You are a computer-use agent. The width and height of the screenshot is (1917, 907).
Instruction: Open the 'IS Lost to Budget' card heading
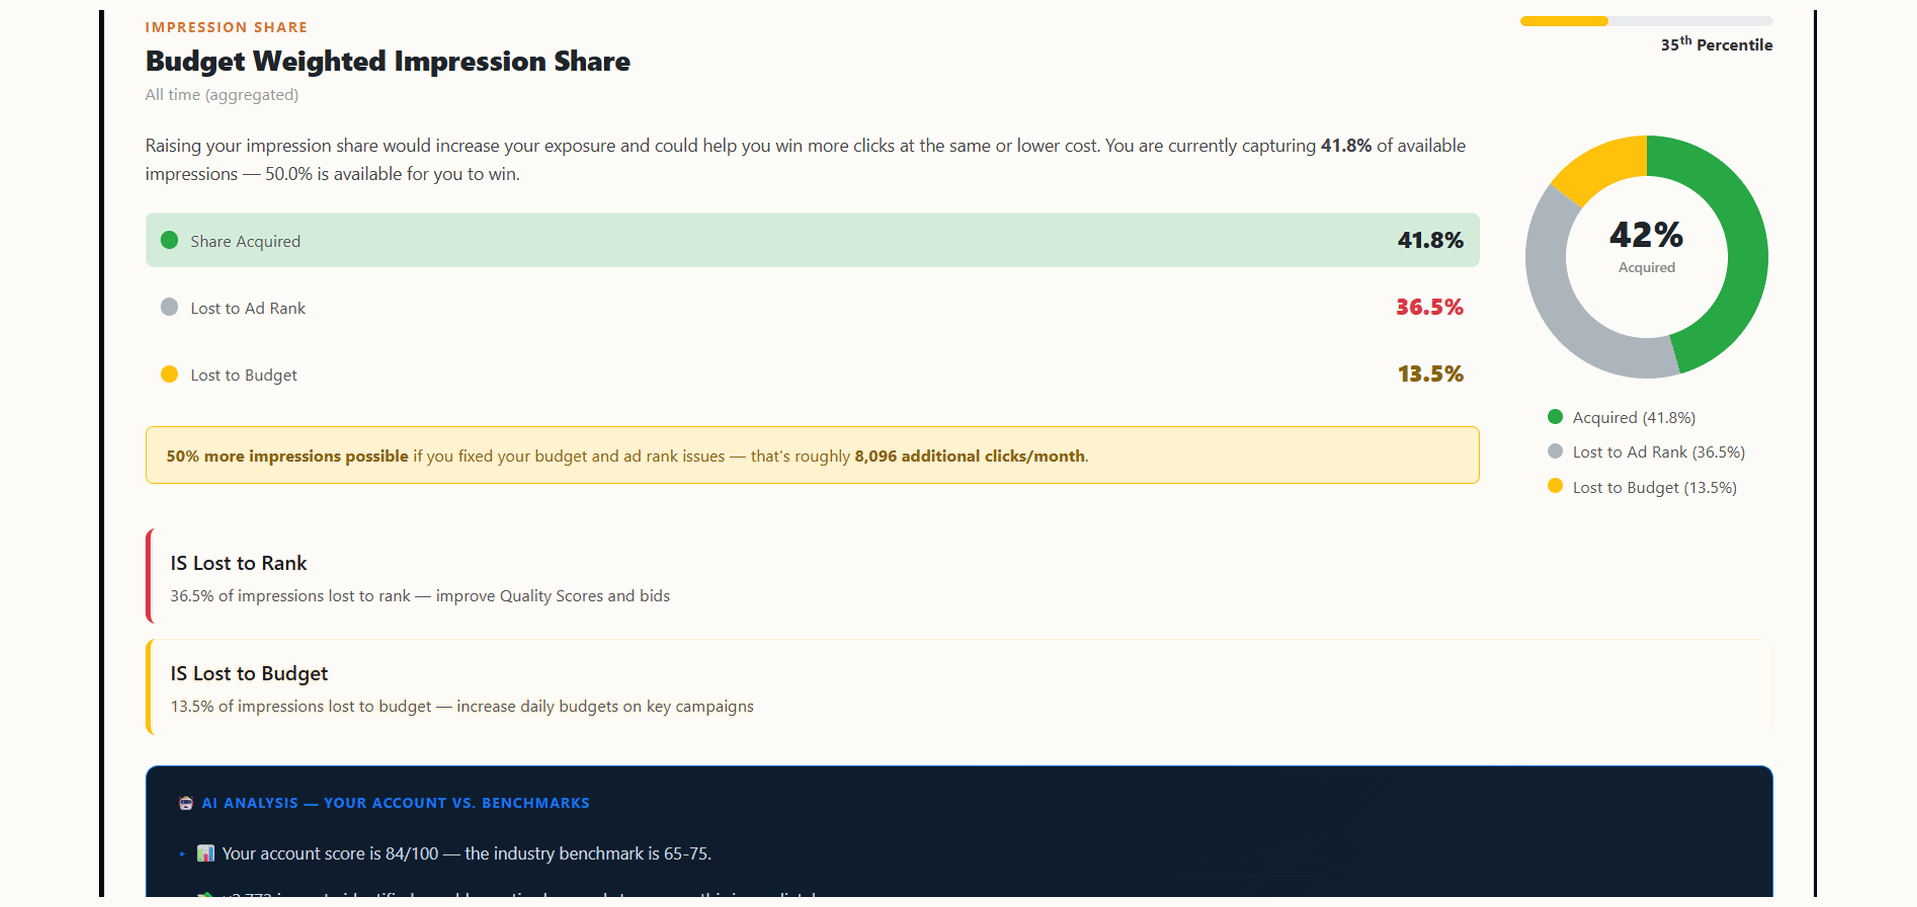click(249, 674)
